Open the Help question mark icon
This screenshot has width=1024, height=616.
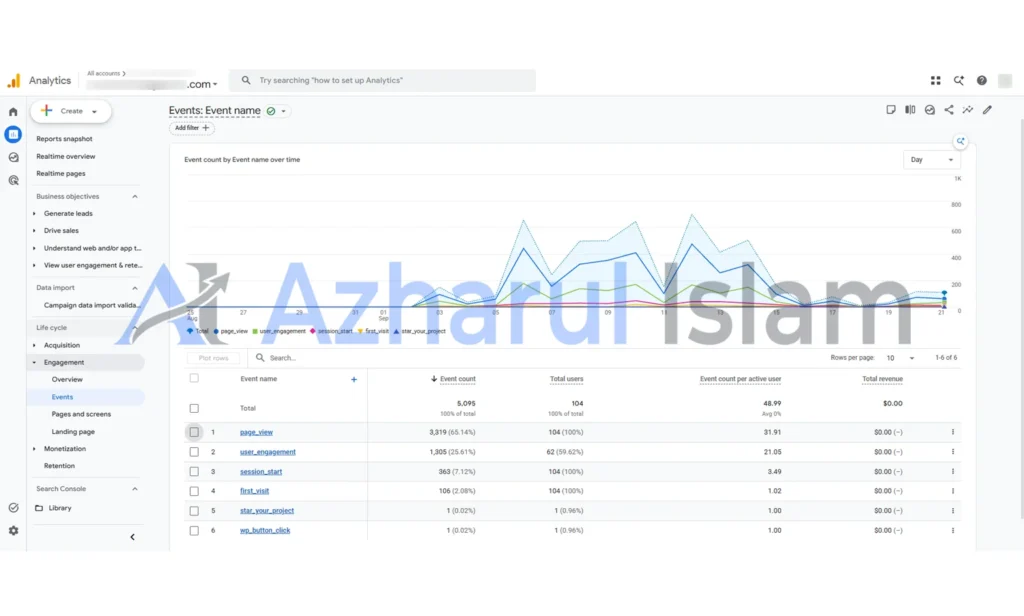(982, 80)
